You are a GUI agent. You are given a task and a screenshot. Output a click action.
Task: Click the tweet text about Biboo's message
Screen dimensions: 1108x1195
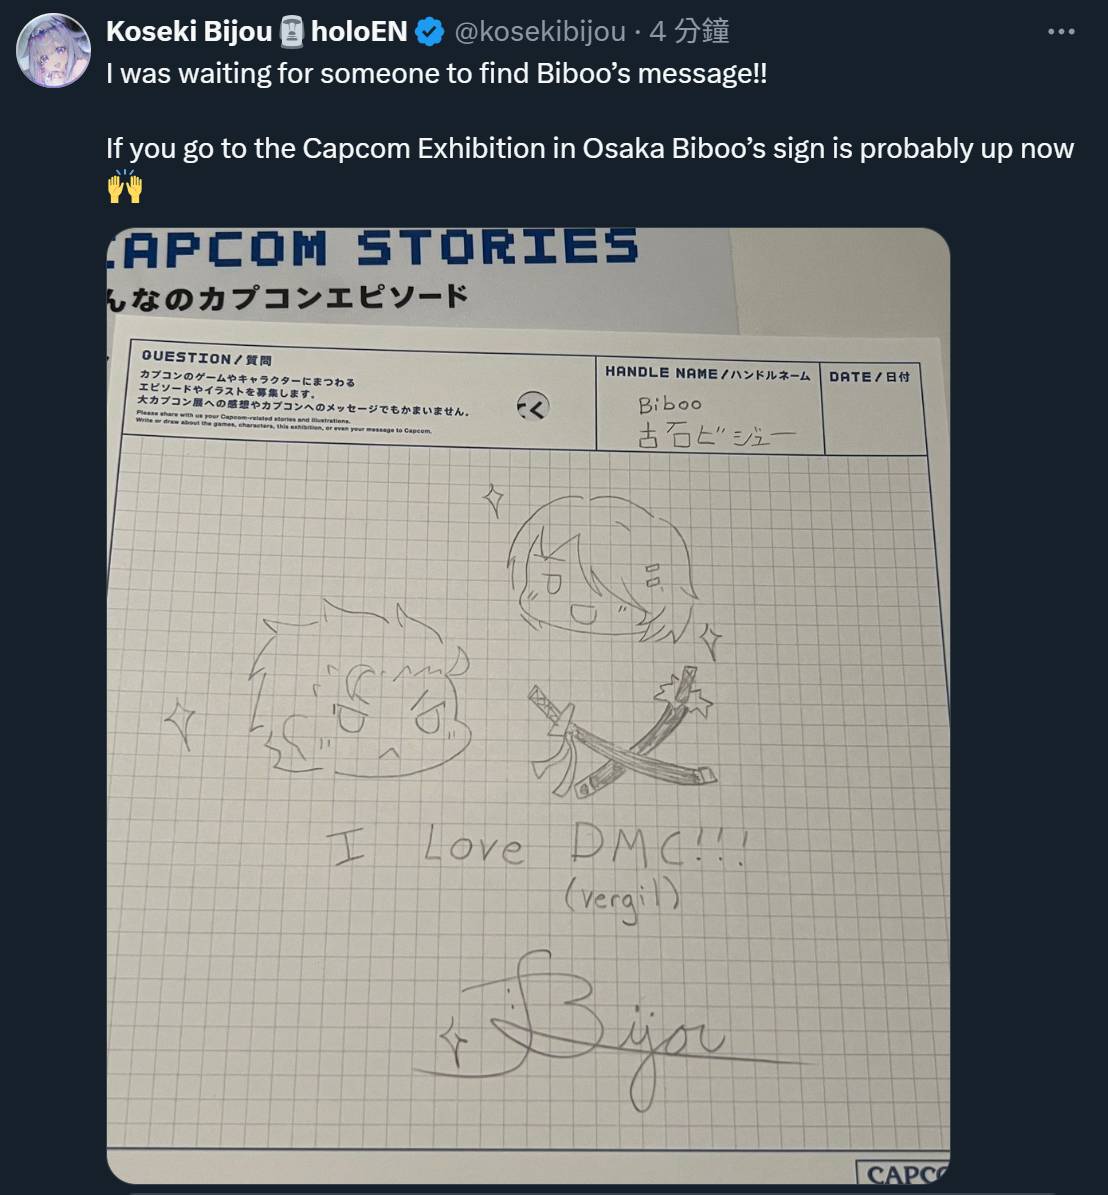pos(437,73)
